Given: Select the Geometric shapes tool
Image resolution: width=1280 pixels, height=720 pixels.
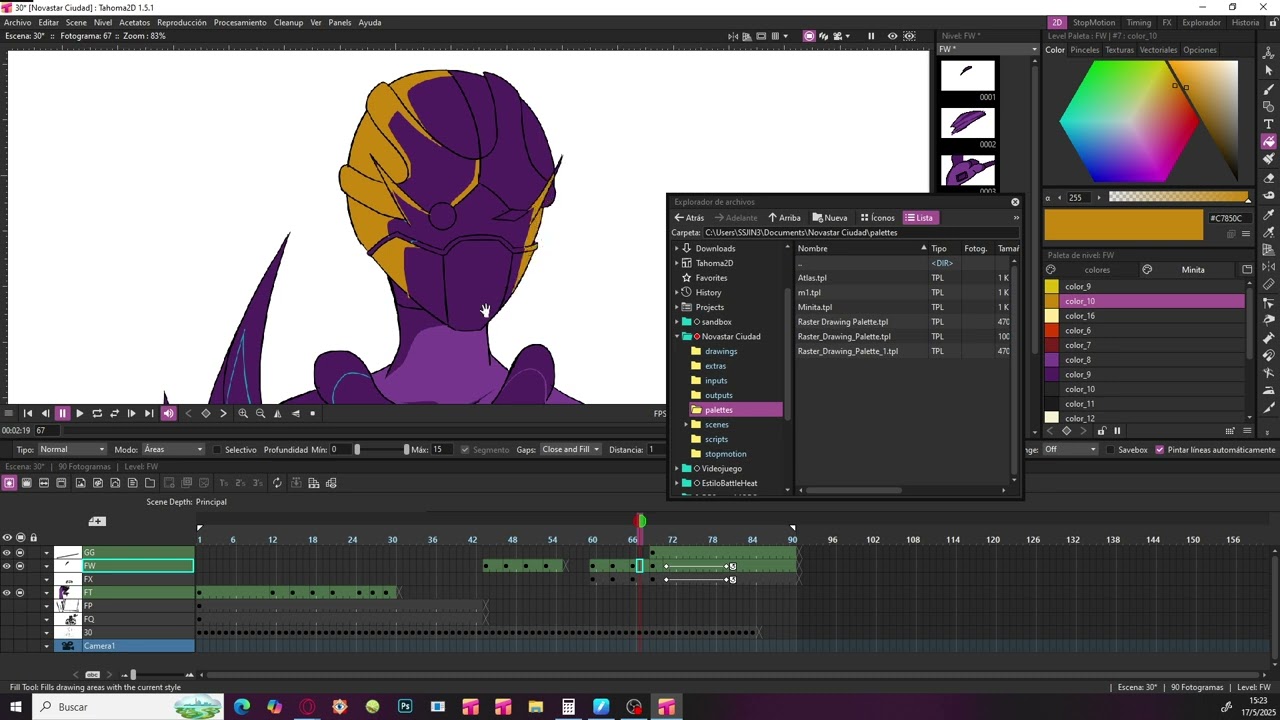Looking at the screenshot, I should (1269, 106).
